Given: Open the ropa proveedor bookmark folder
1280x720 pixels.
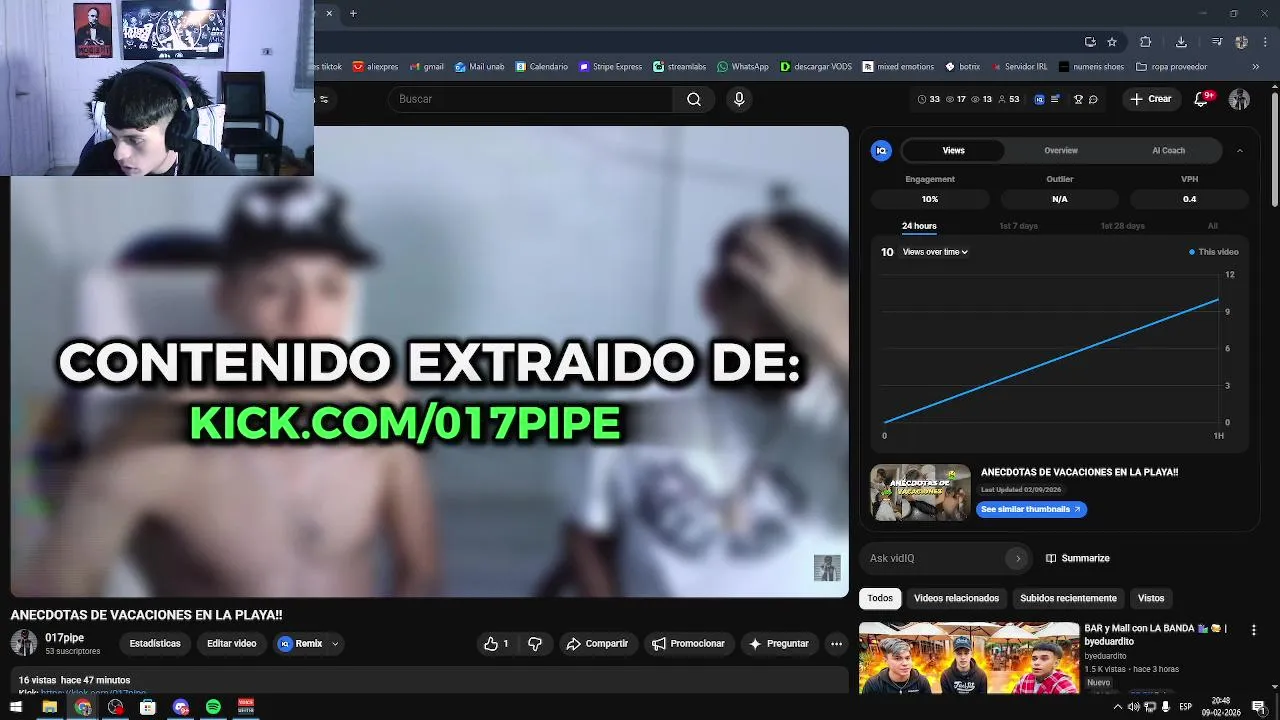Looking at the screenshot, I should click(1171, 67).
